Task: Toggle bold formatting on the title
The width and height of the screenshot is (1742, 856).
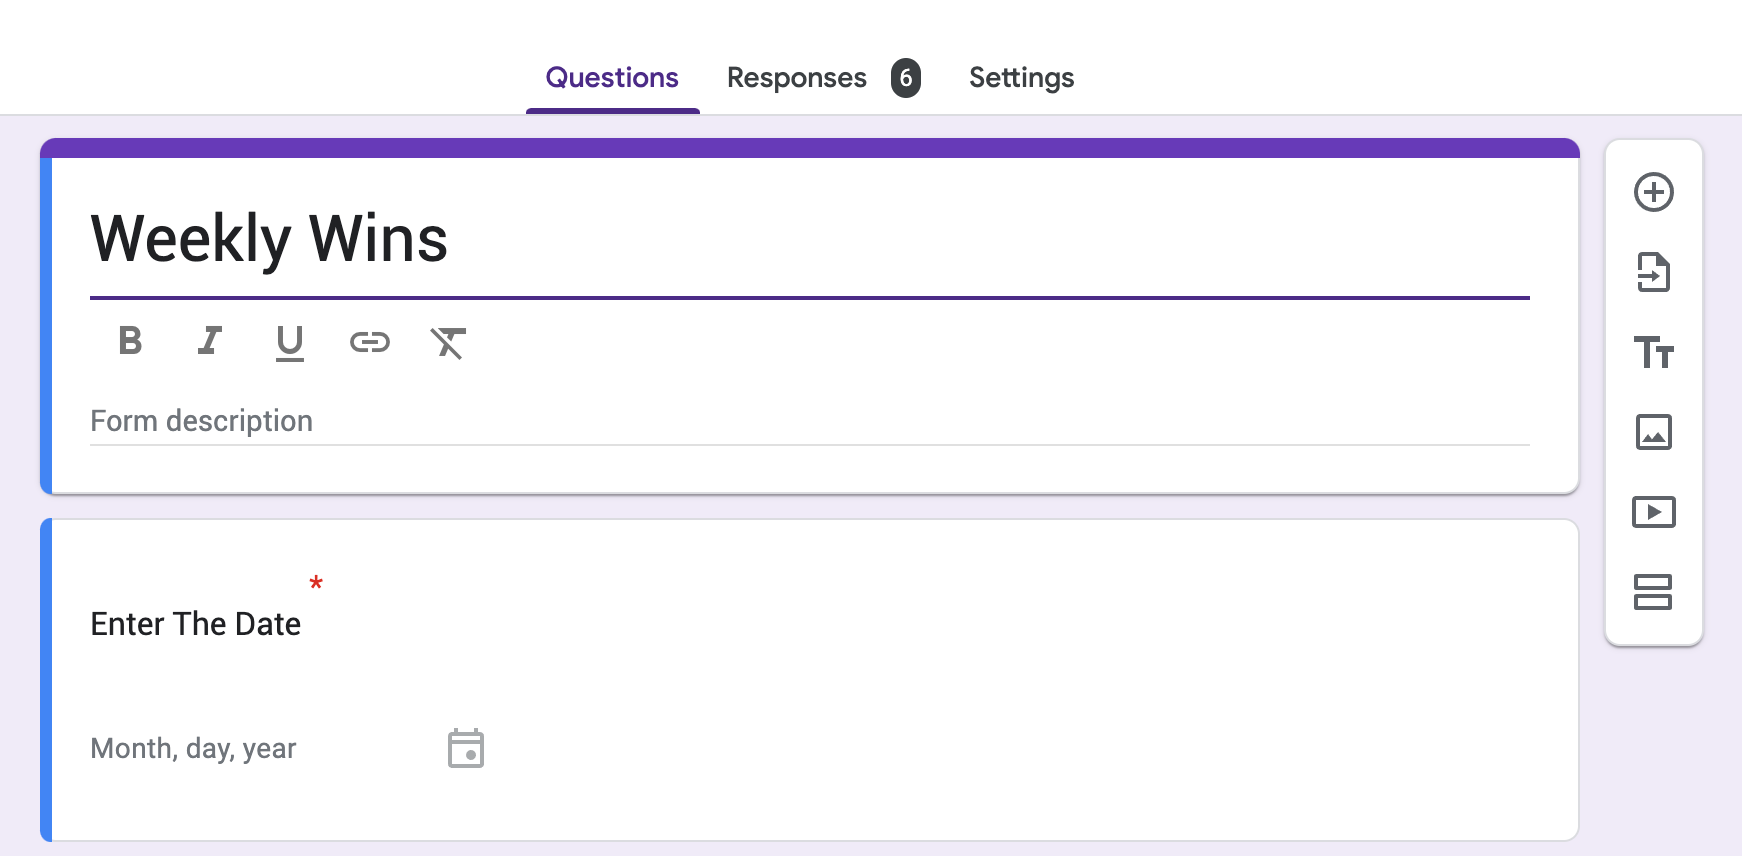Action: [x=130, y=341]
